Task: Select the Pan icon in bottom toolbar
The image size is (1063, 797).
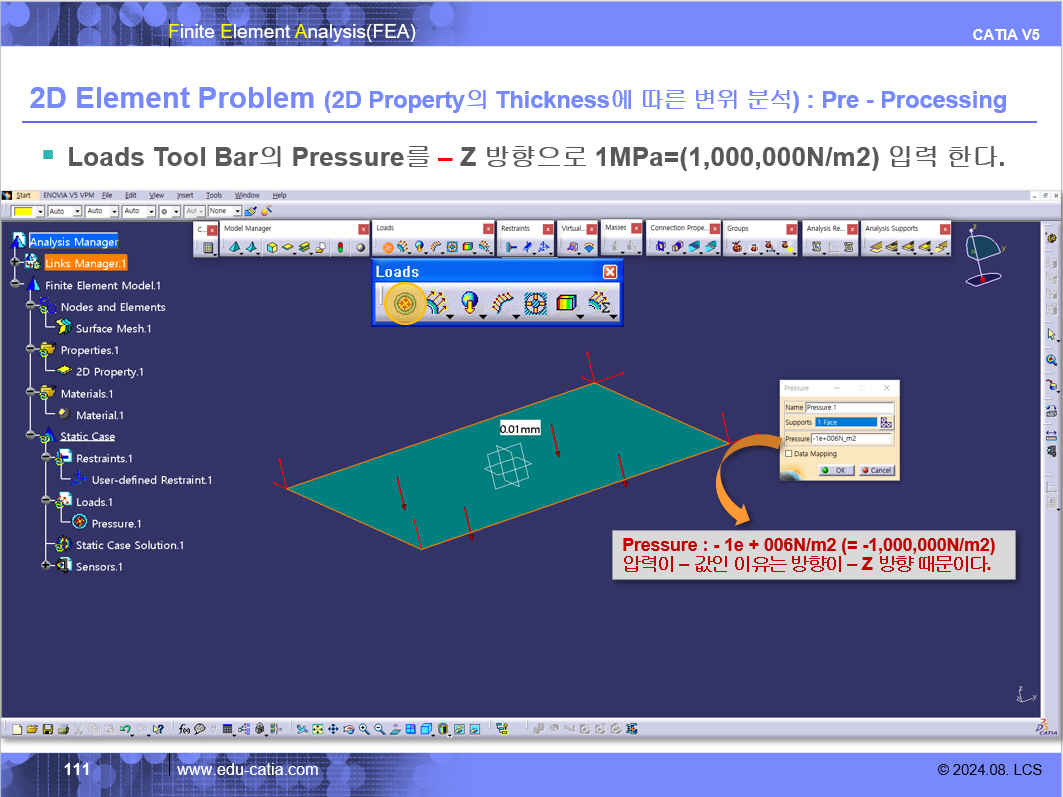Action: tap(333, 730)
